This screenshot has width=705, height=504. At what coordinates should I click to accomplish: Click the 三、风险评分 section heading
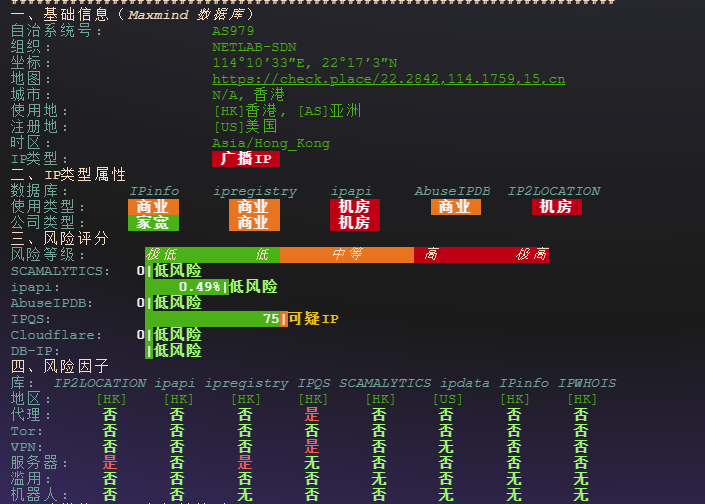(58, 239)
